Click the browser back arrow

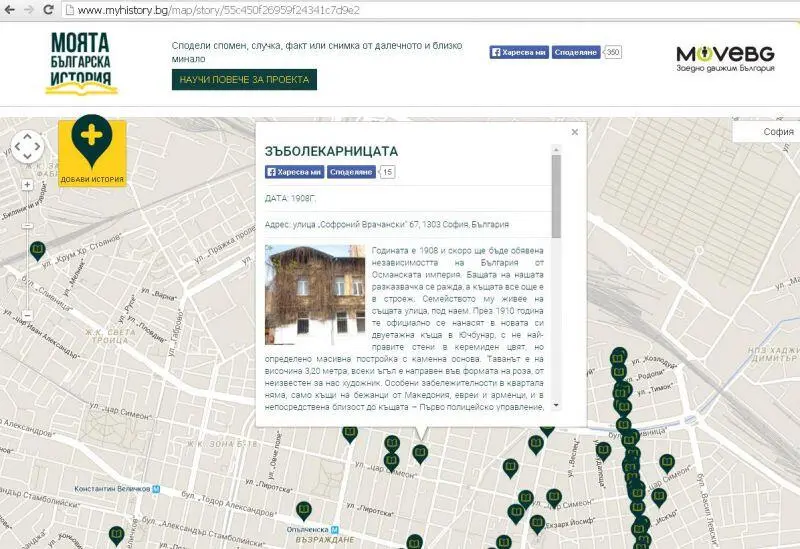(11, 10)
